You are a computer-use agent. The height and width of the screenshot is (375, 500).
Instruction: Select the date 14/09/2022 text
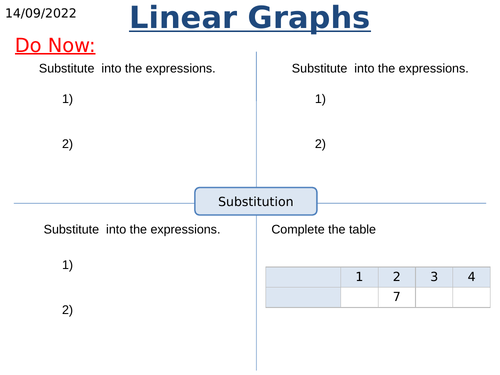pyautogui.click(x=41, y=13)
